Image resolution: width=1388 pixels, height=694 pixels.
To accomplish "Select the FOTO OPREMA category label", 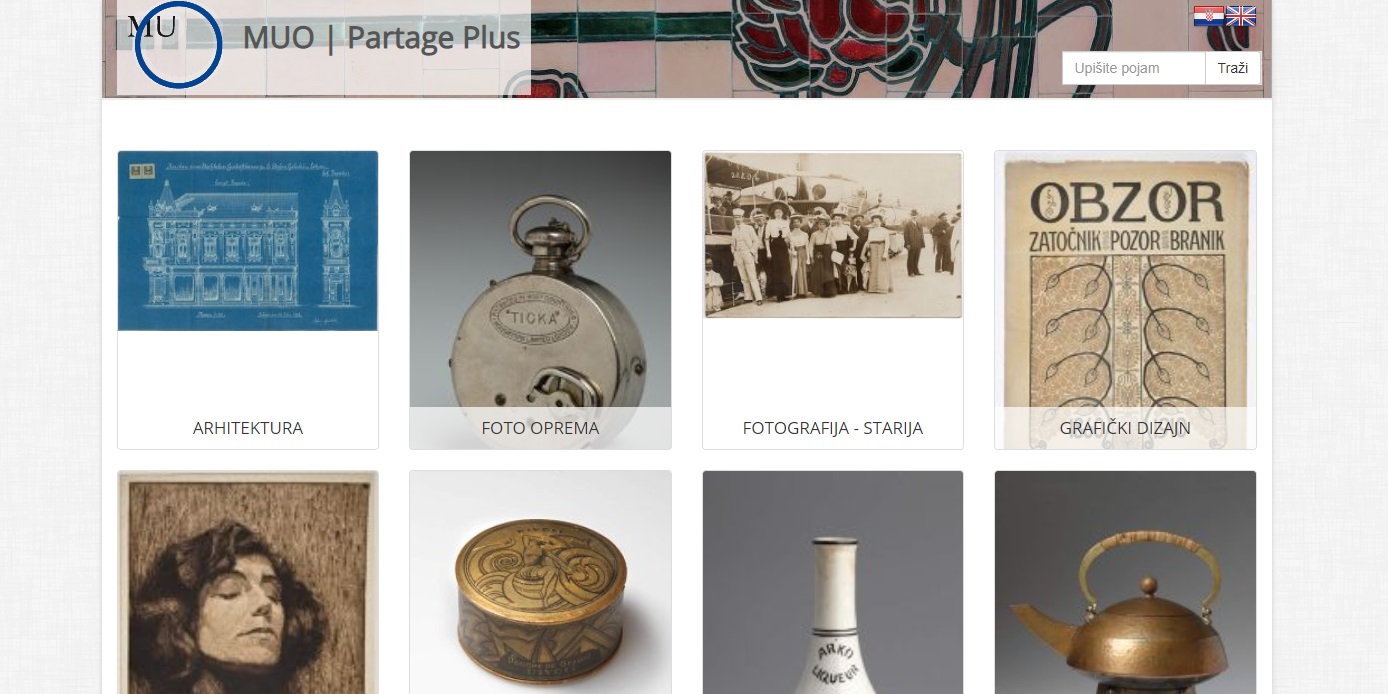I will point(540,428).
